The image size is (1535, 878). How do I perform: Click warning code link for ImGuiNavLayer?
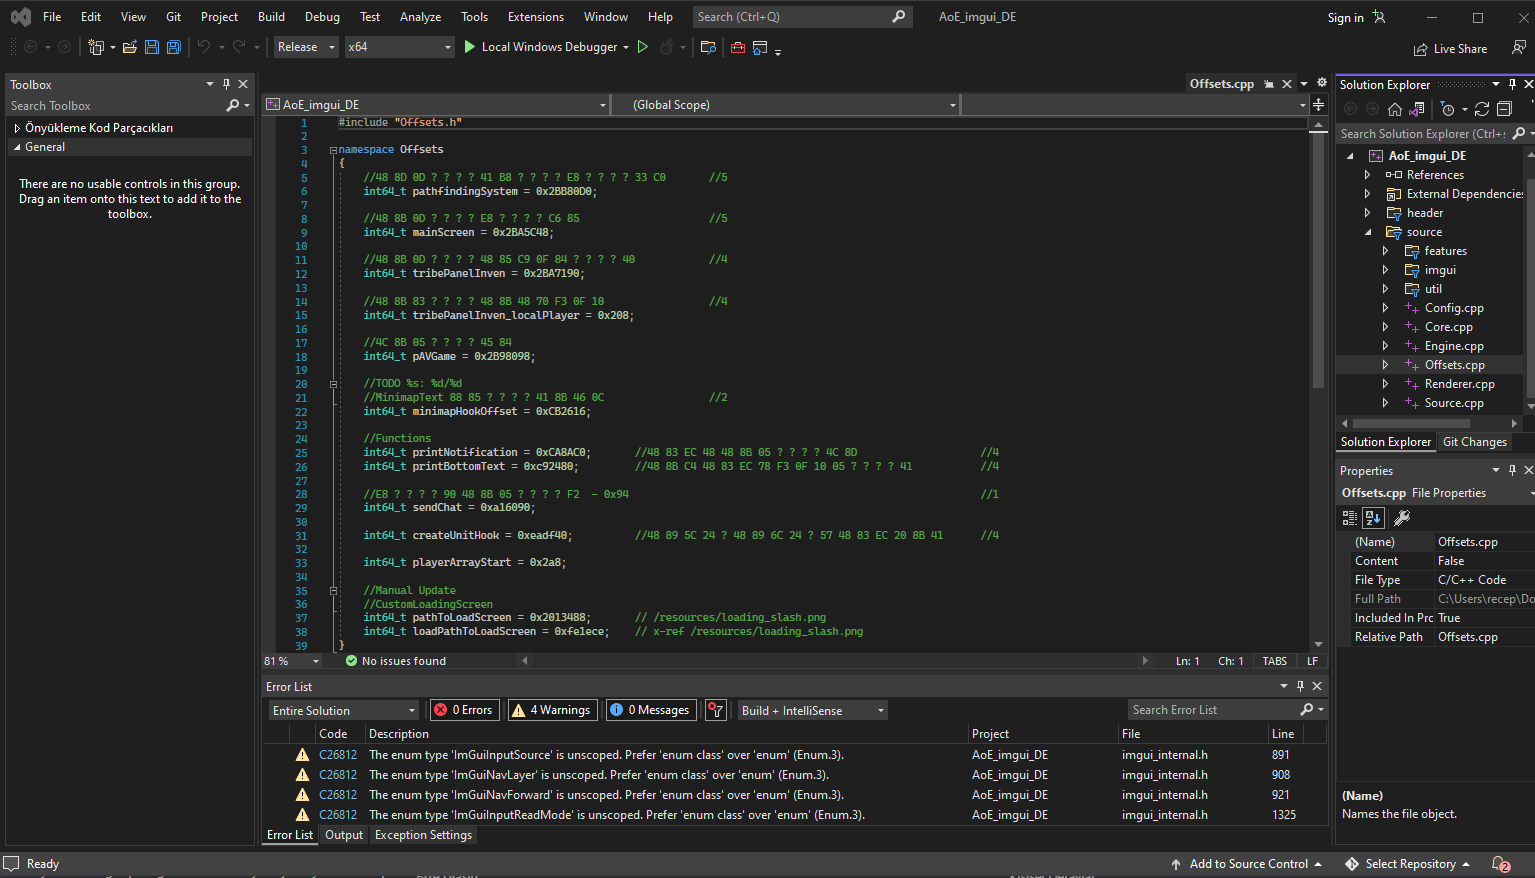click(338, 775)
